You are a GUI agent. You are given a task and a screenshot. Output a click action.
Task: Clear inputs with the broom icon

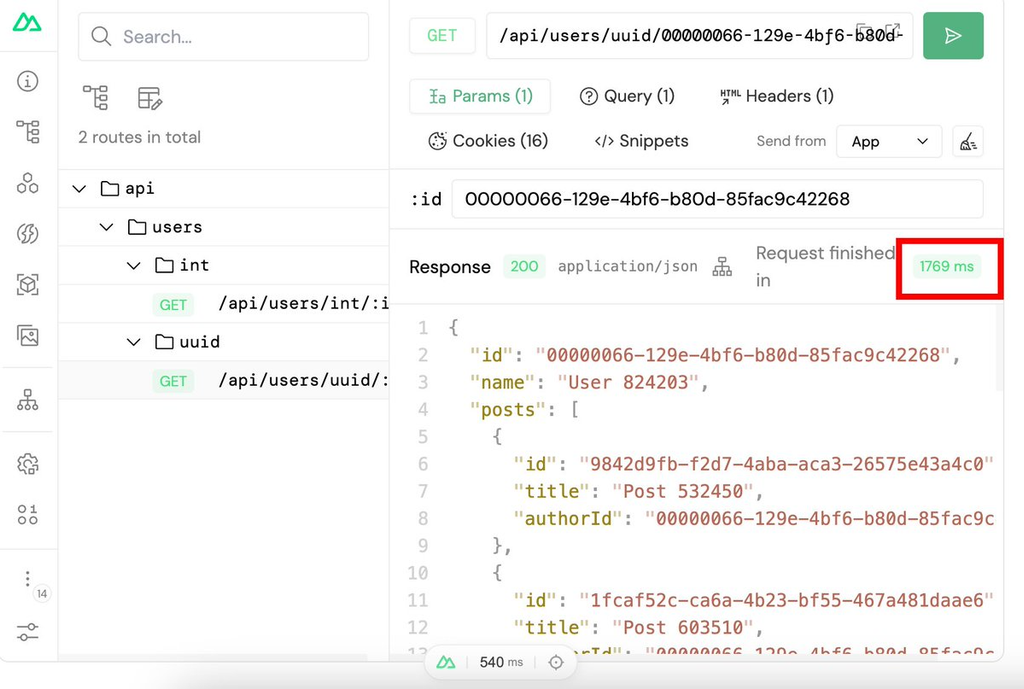968,142
